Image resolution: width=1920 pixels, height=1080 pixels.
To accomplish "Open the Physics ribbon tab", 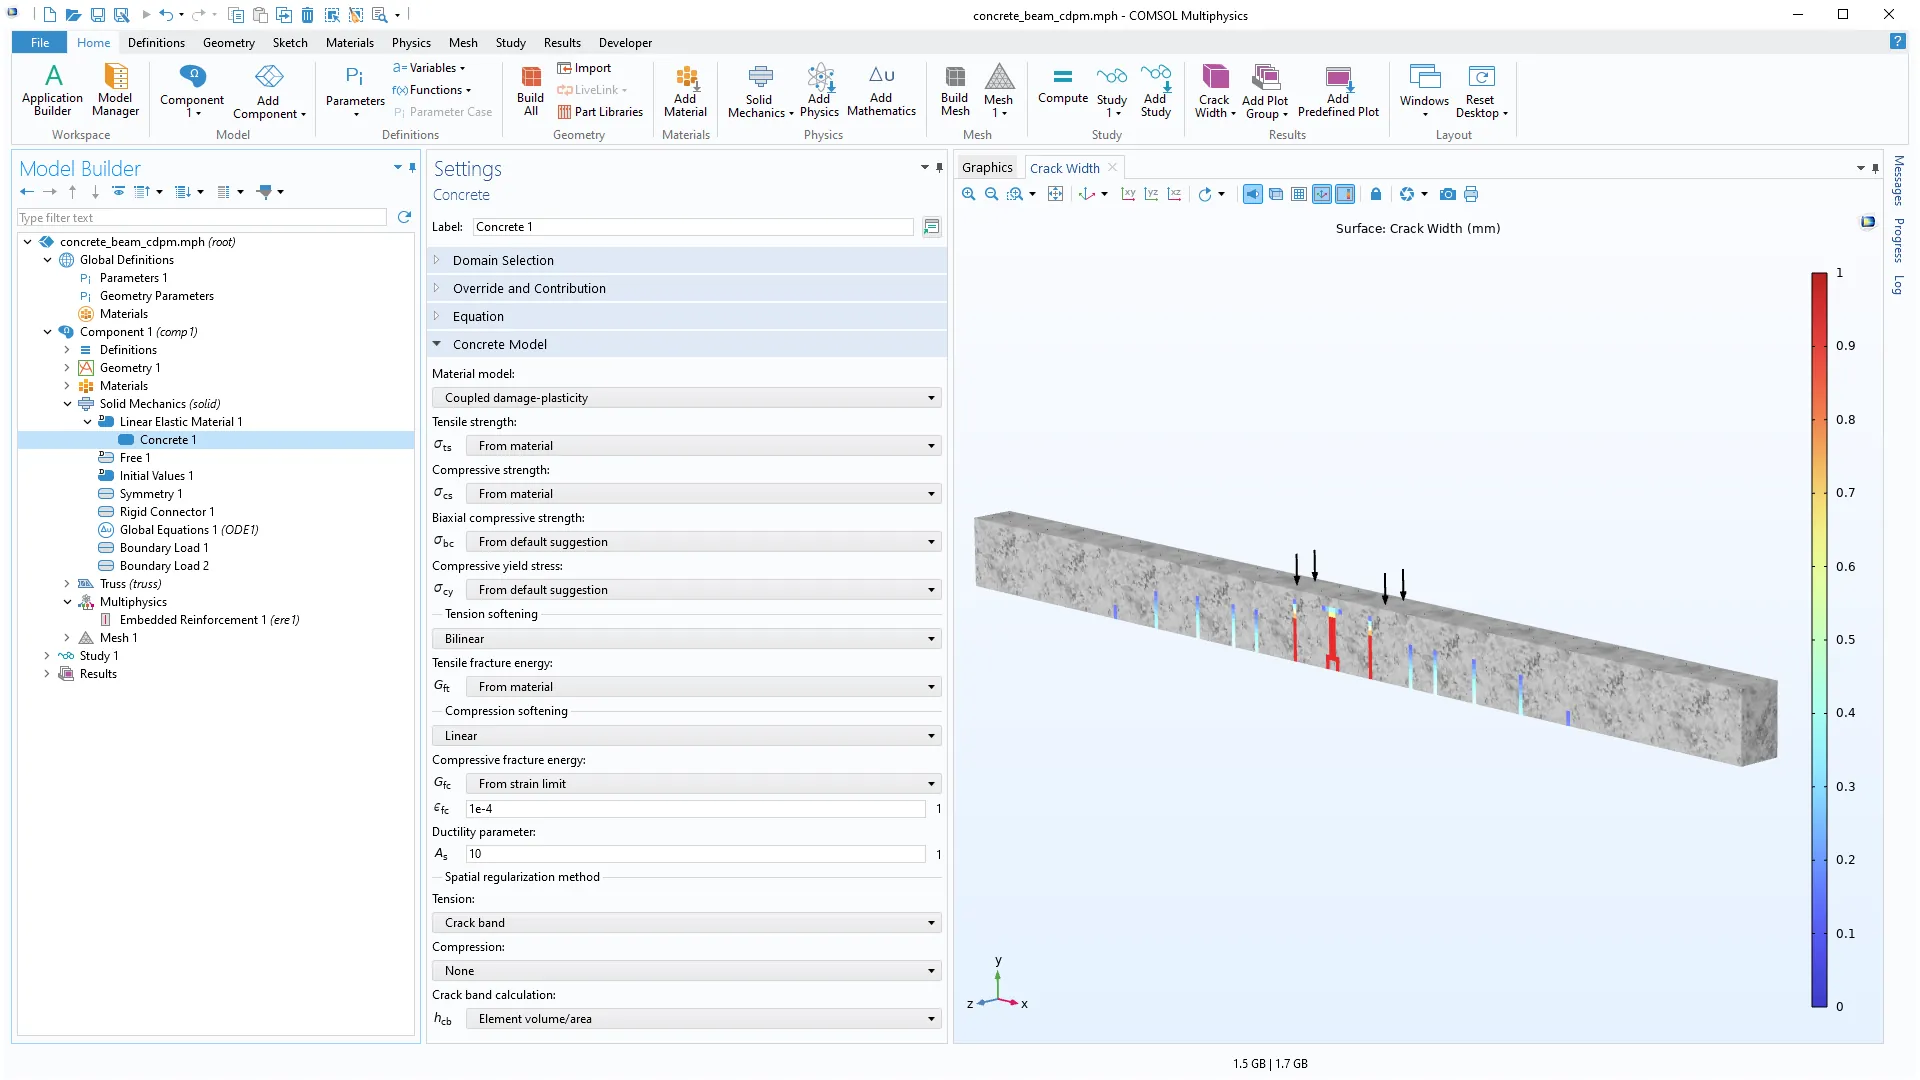I will click(411, 43).
